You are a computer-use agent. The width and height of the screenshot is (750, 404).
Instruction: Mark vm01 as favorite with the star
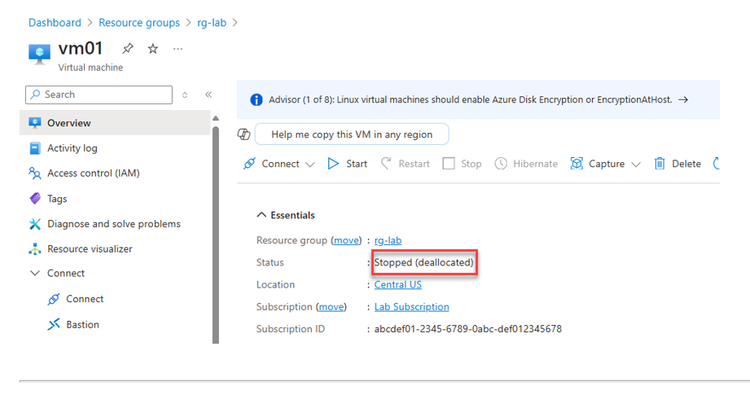pos(153,48)
